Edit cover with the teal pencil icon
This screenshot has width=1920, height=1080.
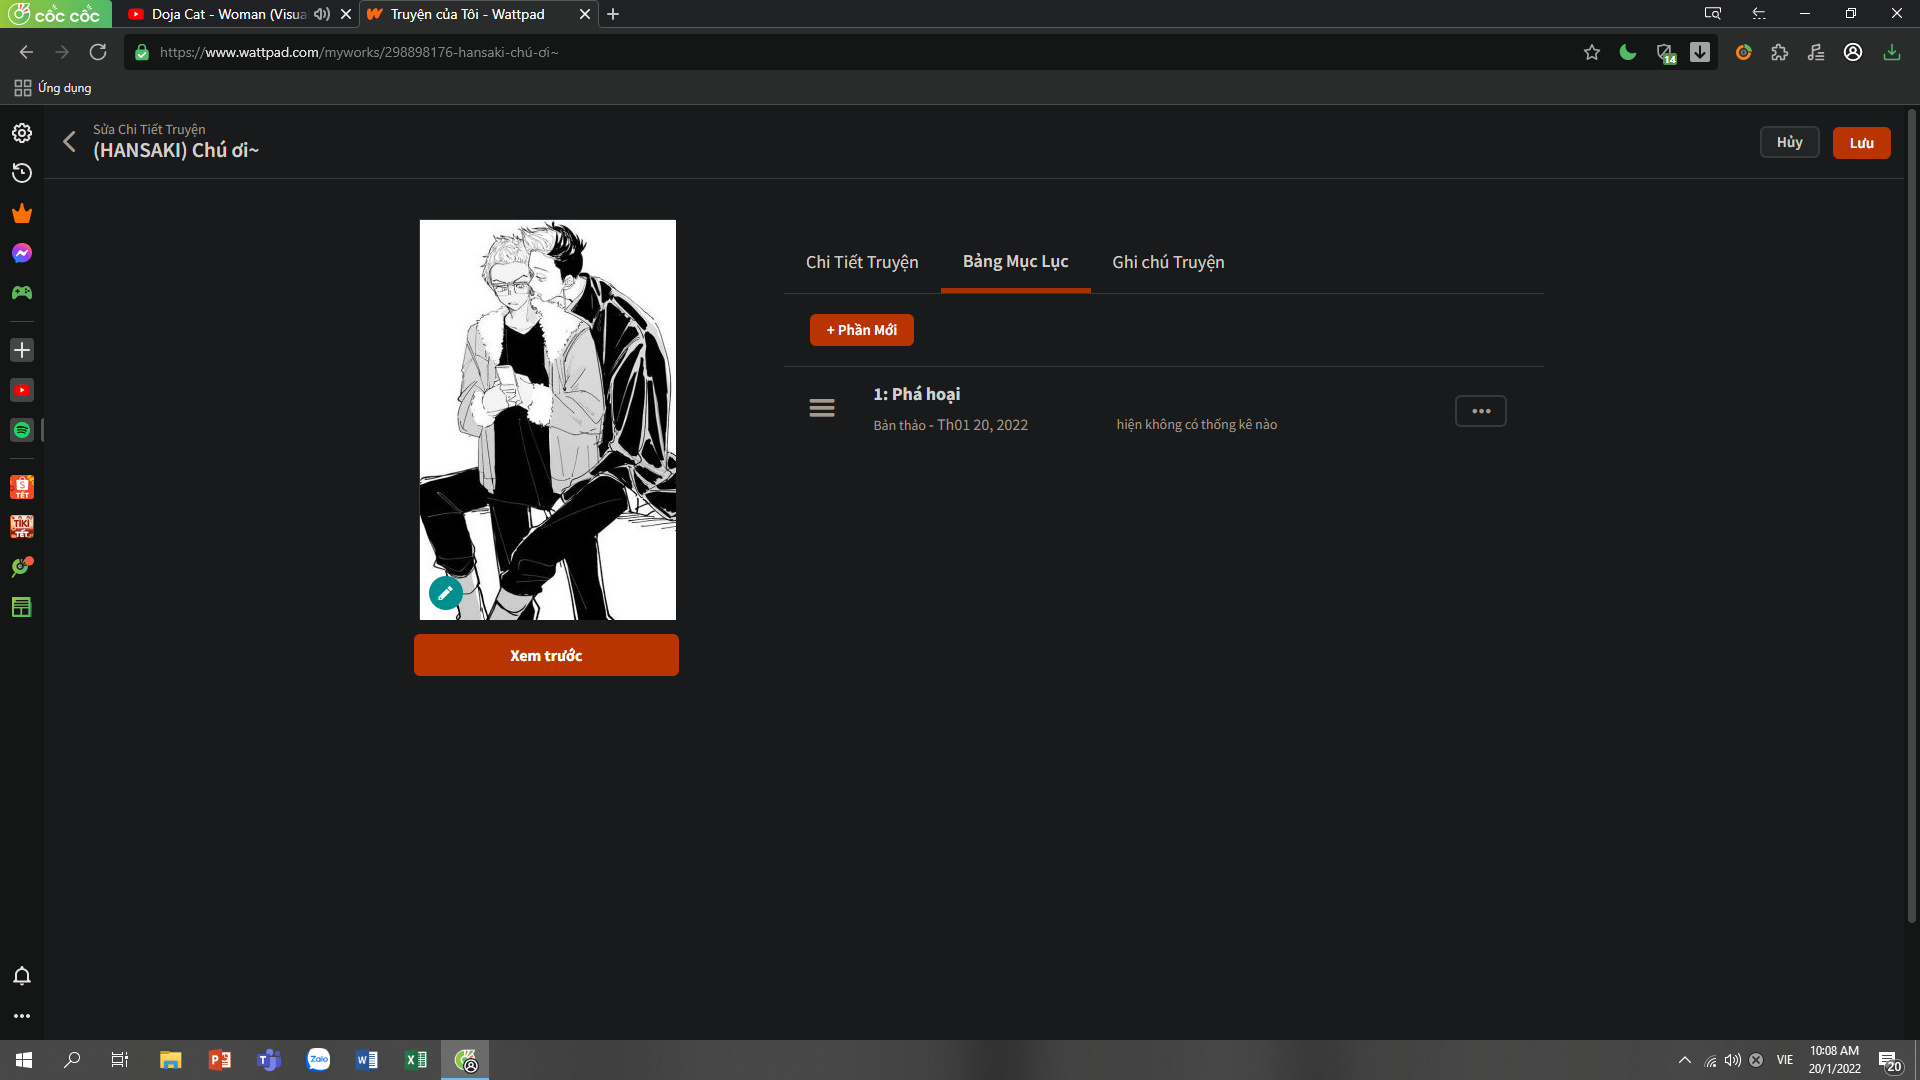446,593
